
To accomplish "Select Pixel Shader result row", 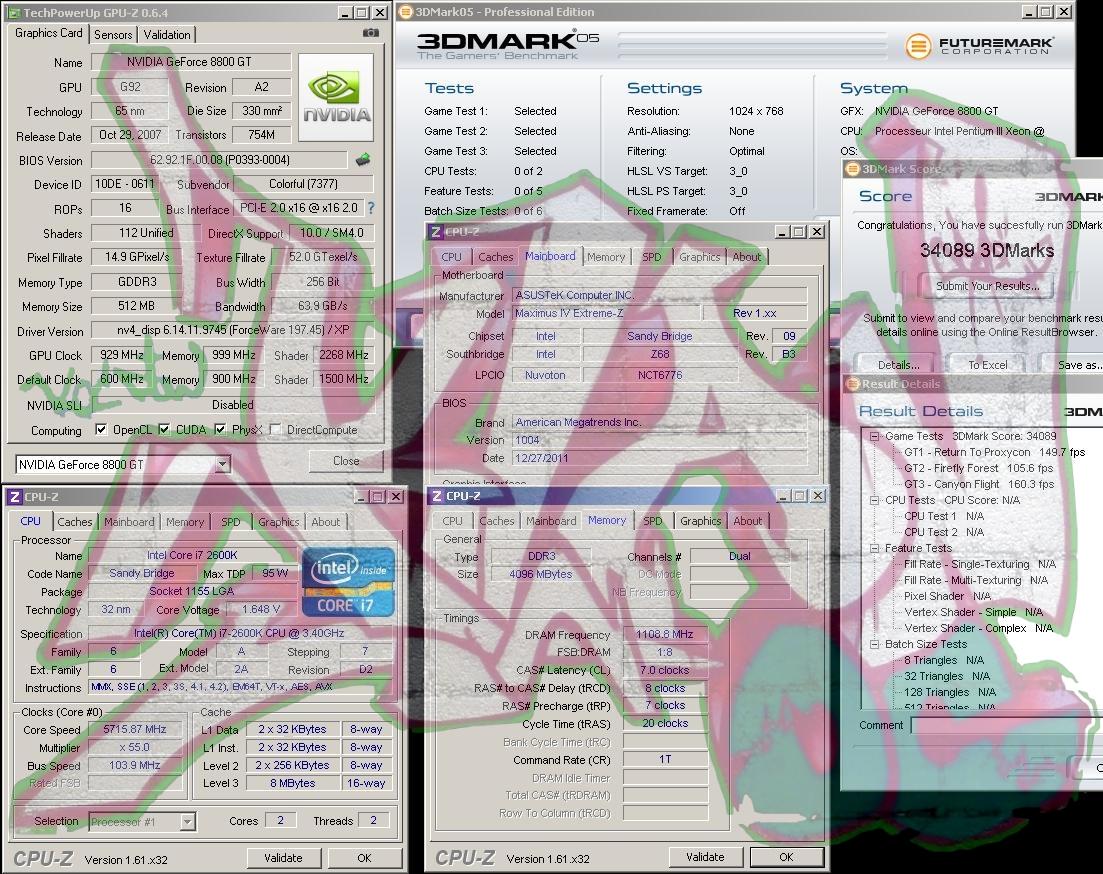I will [x=948, y=596].
